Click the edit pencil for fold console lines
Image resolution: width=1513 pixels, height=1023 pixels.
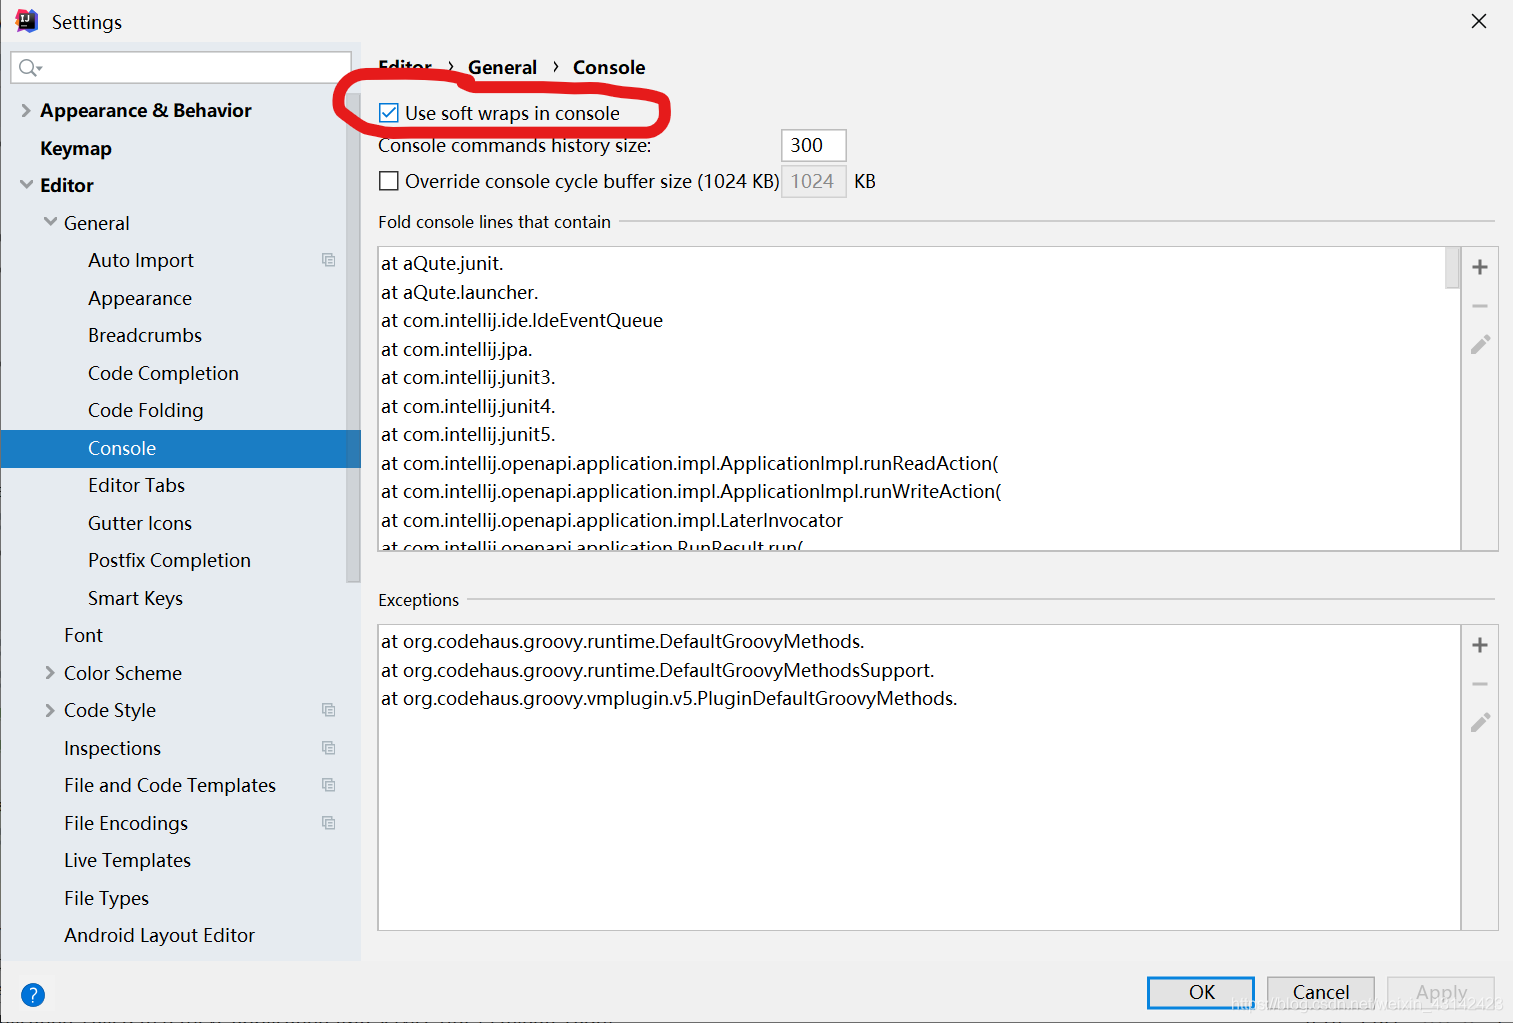point(1480,344)
